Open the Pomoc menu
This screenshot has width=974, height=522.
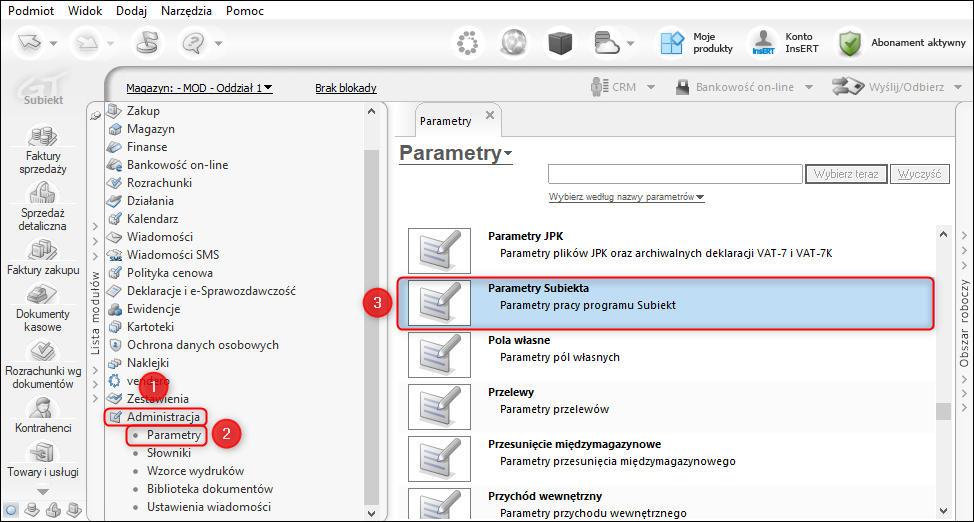coord(245,11)
